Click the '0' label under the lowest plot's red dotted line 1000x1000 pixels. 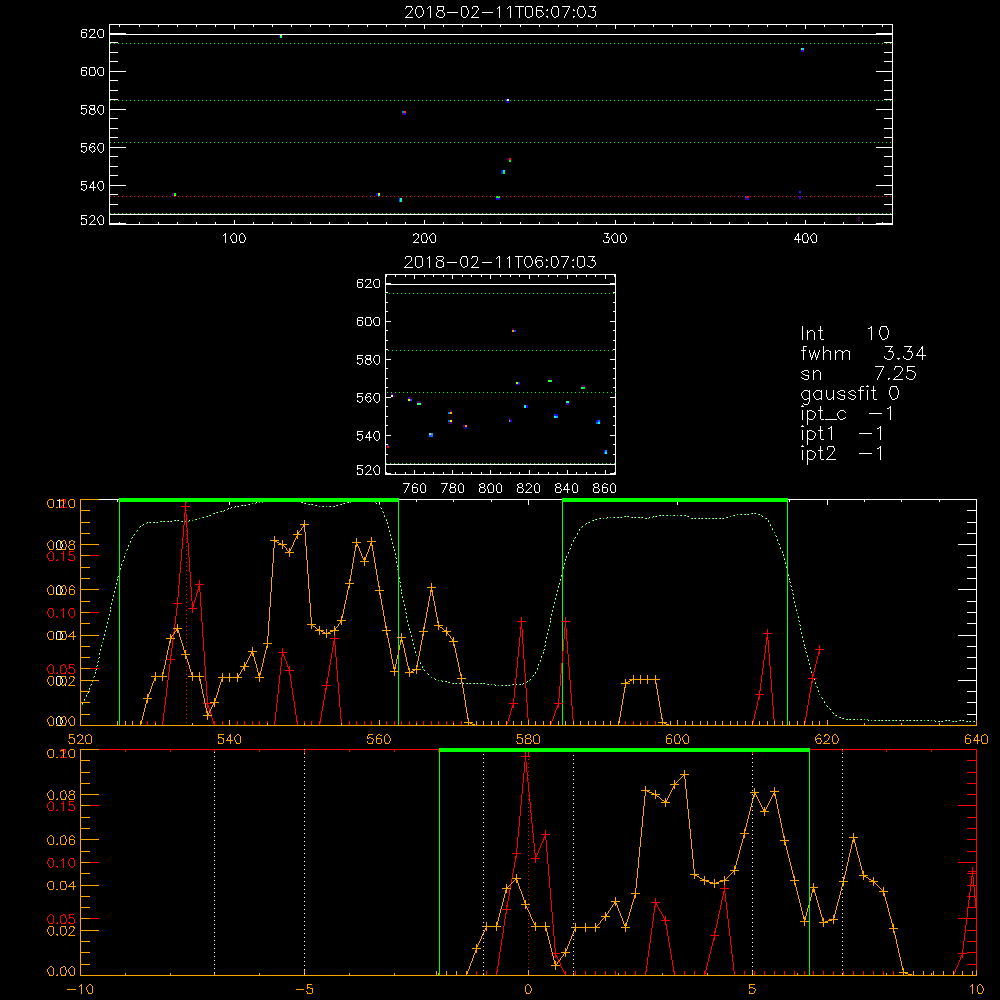528,989
